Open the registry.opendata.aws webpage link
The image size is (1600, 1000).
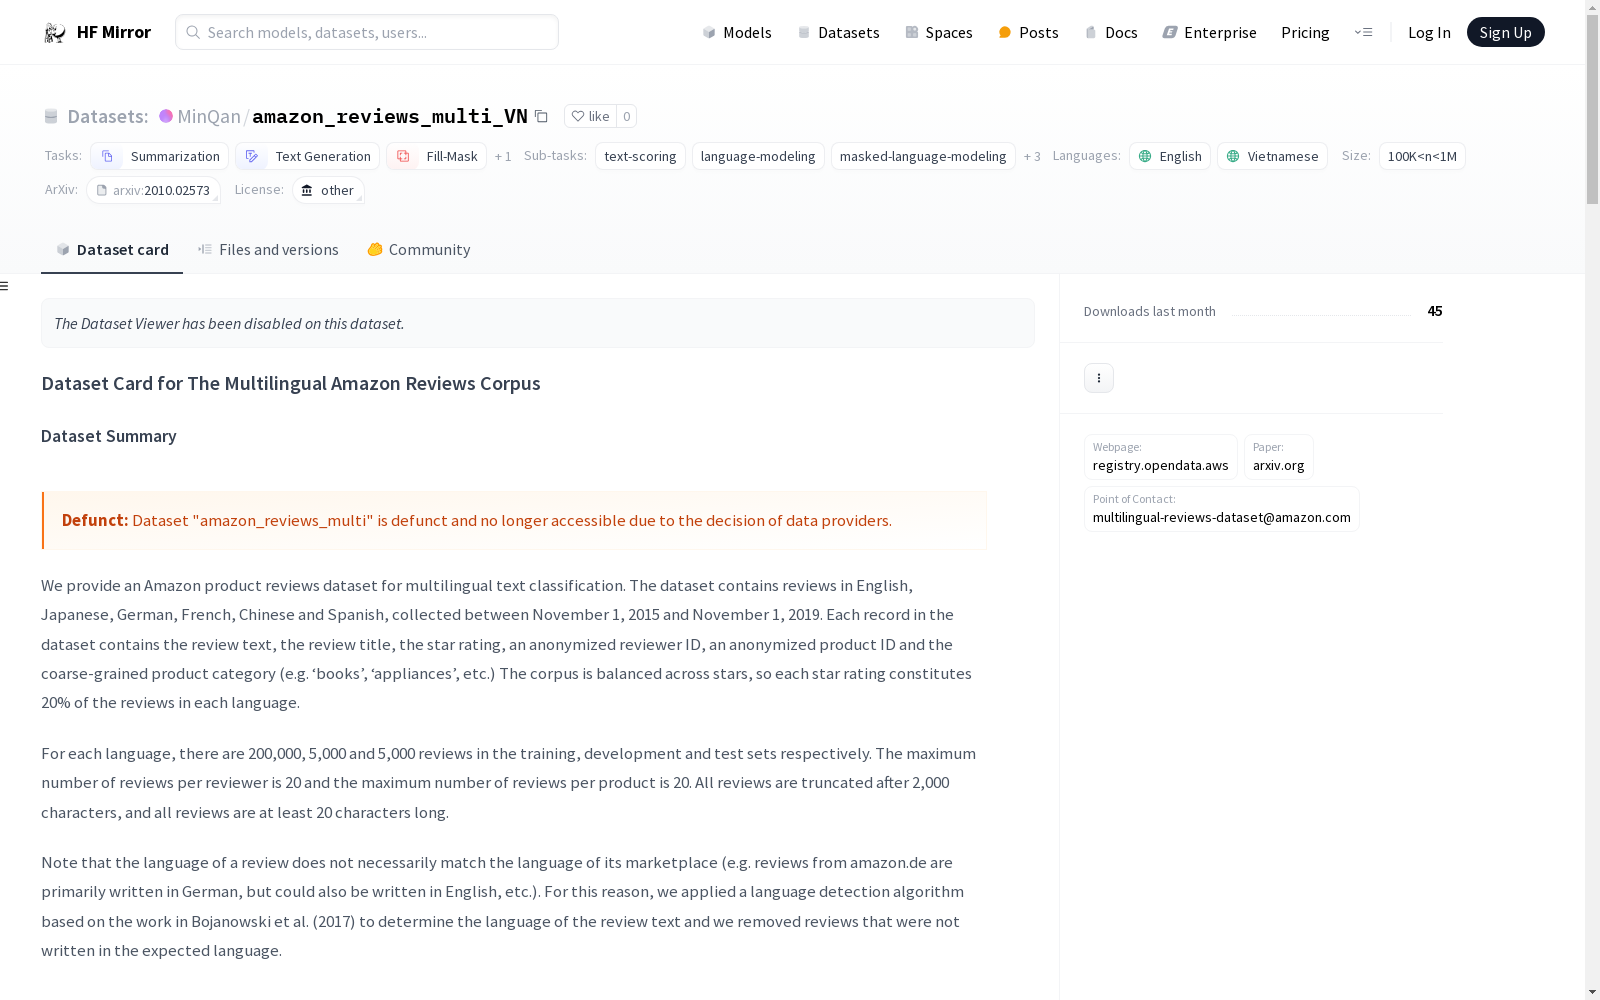point(1160,457)
